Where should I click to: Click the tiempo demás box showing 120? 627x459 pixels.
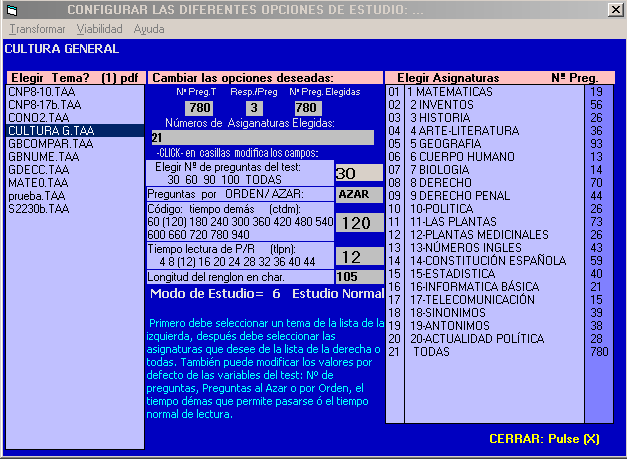coord(359,223)
